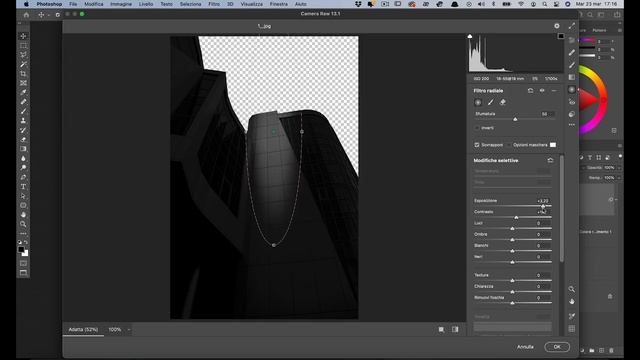
Task: Open the Apple menu
Action: 27,4
